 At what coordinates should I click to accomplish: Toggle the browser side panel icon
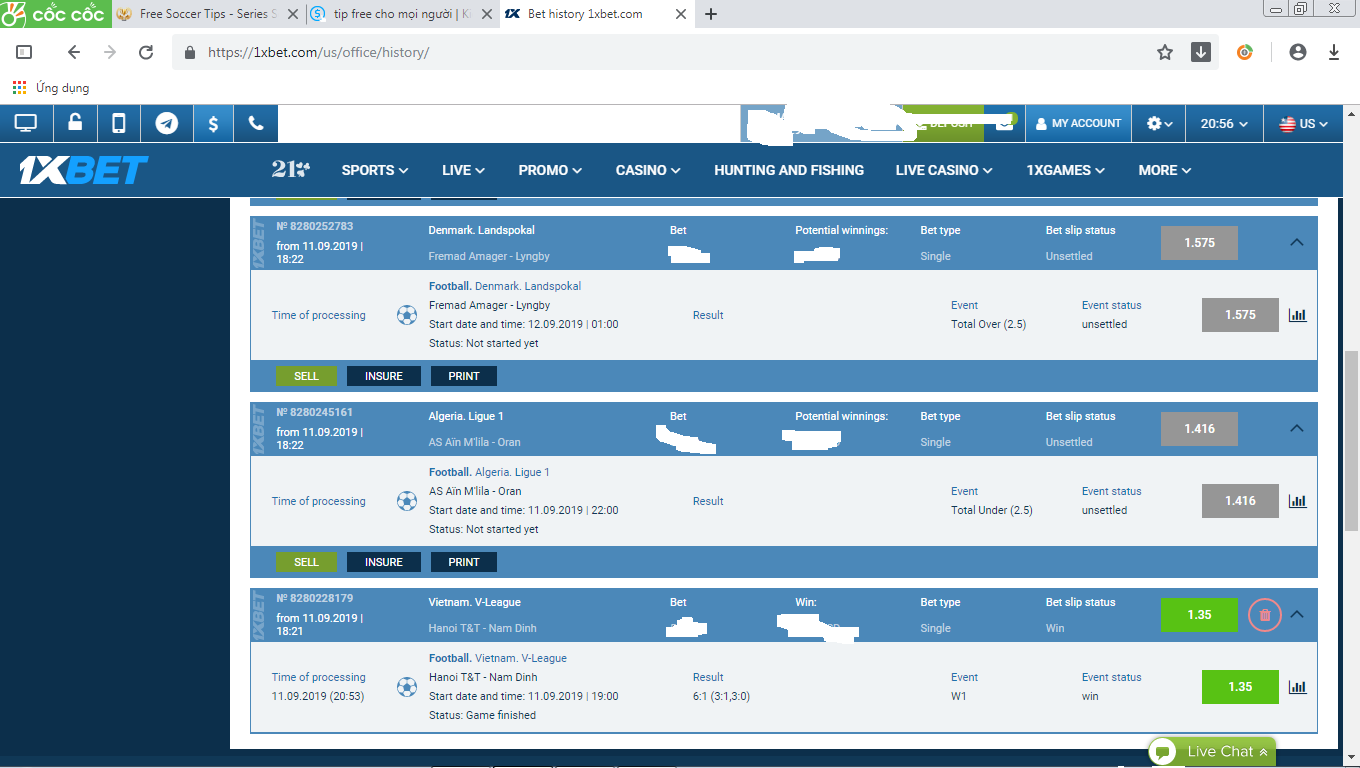point(25,52)
